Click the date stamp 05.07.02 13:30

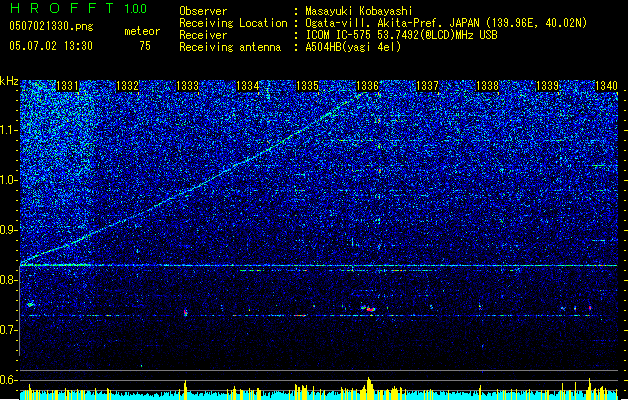51,46
